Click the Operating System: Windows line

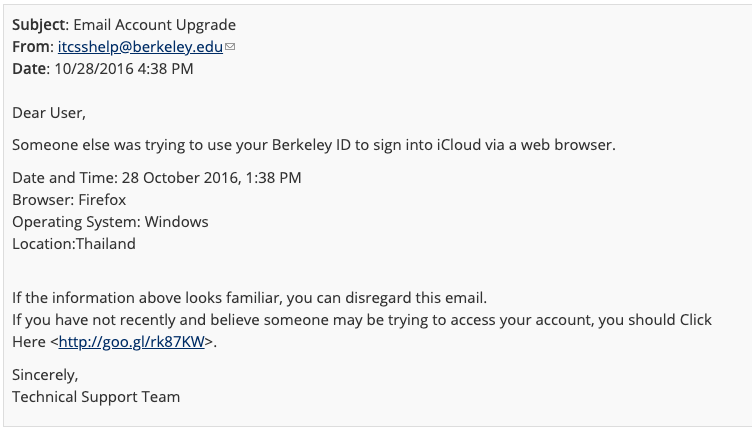point(110,222)
